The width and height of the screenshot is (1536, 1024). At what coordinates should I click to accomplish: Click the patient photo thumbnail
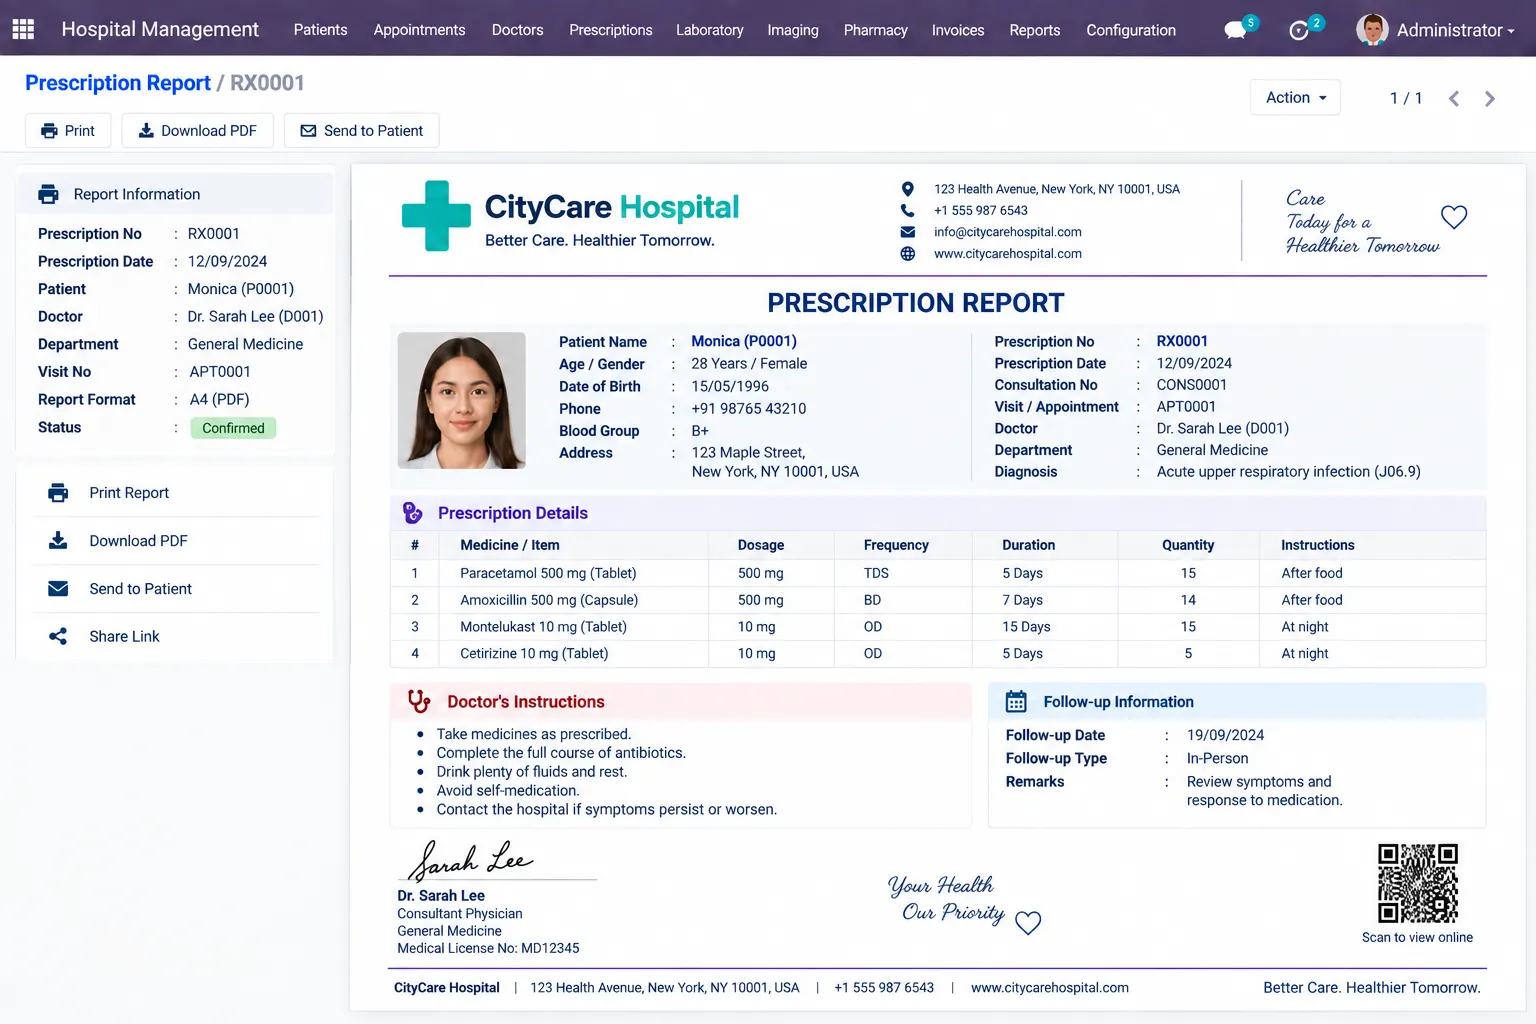click(x=461, y=400)
